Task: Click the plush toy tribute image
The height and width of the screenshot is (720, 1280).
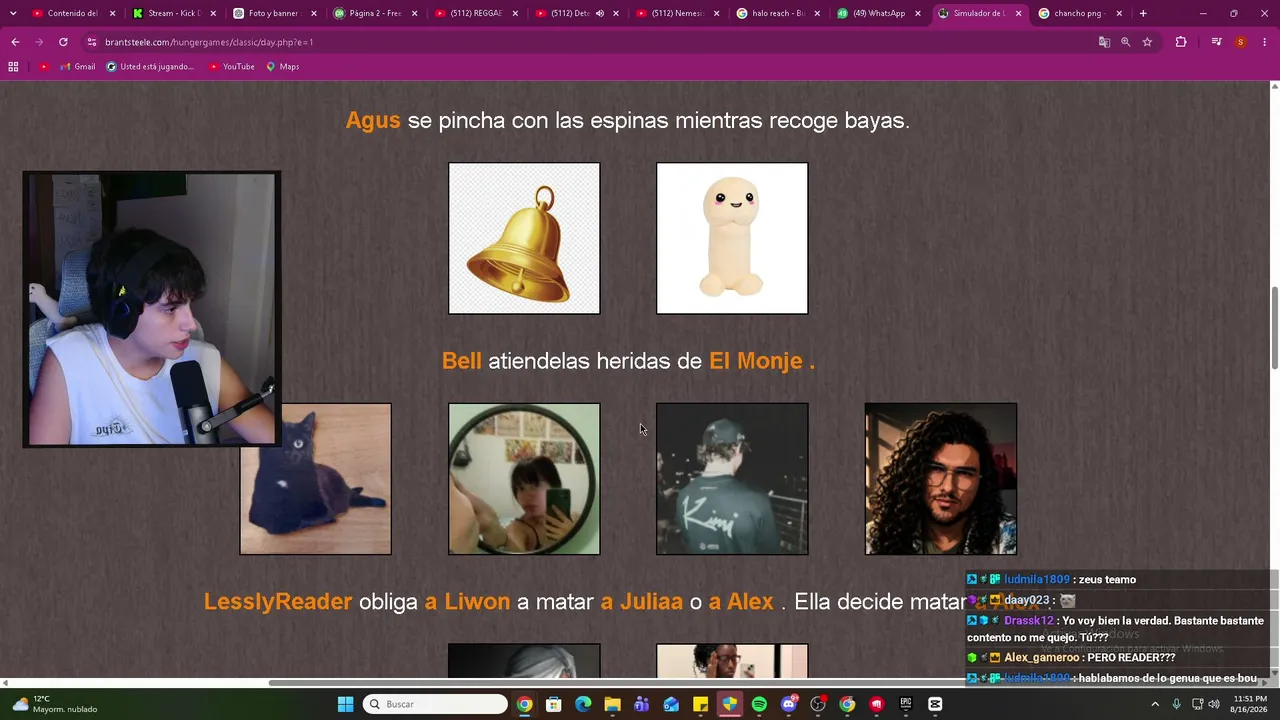Action: [732, 238]
